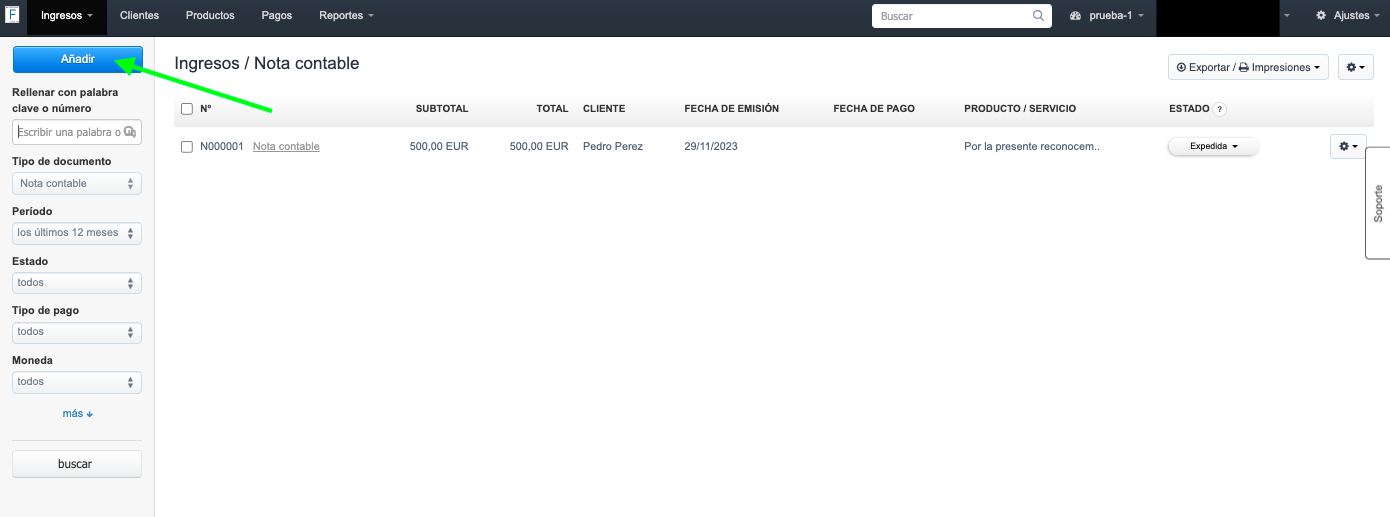Image resolution: width=1390 pixels, height=517 pixels.
Task: Click the help question mark next to ESTADO
Action: (x=1220, y=109)
